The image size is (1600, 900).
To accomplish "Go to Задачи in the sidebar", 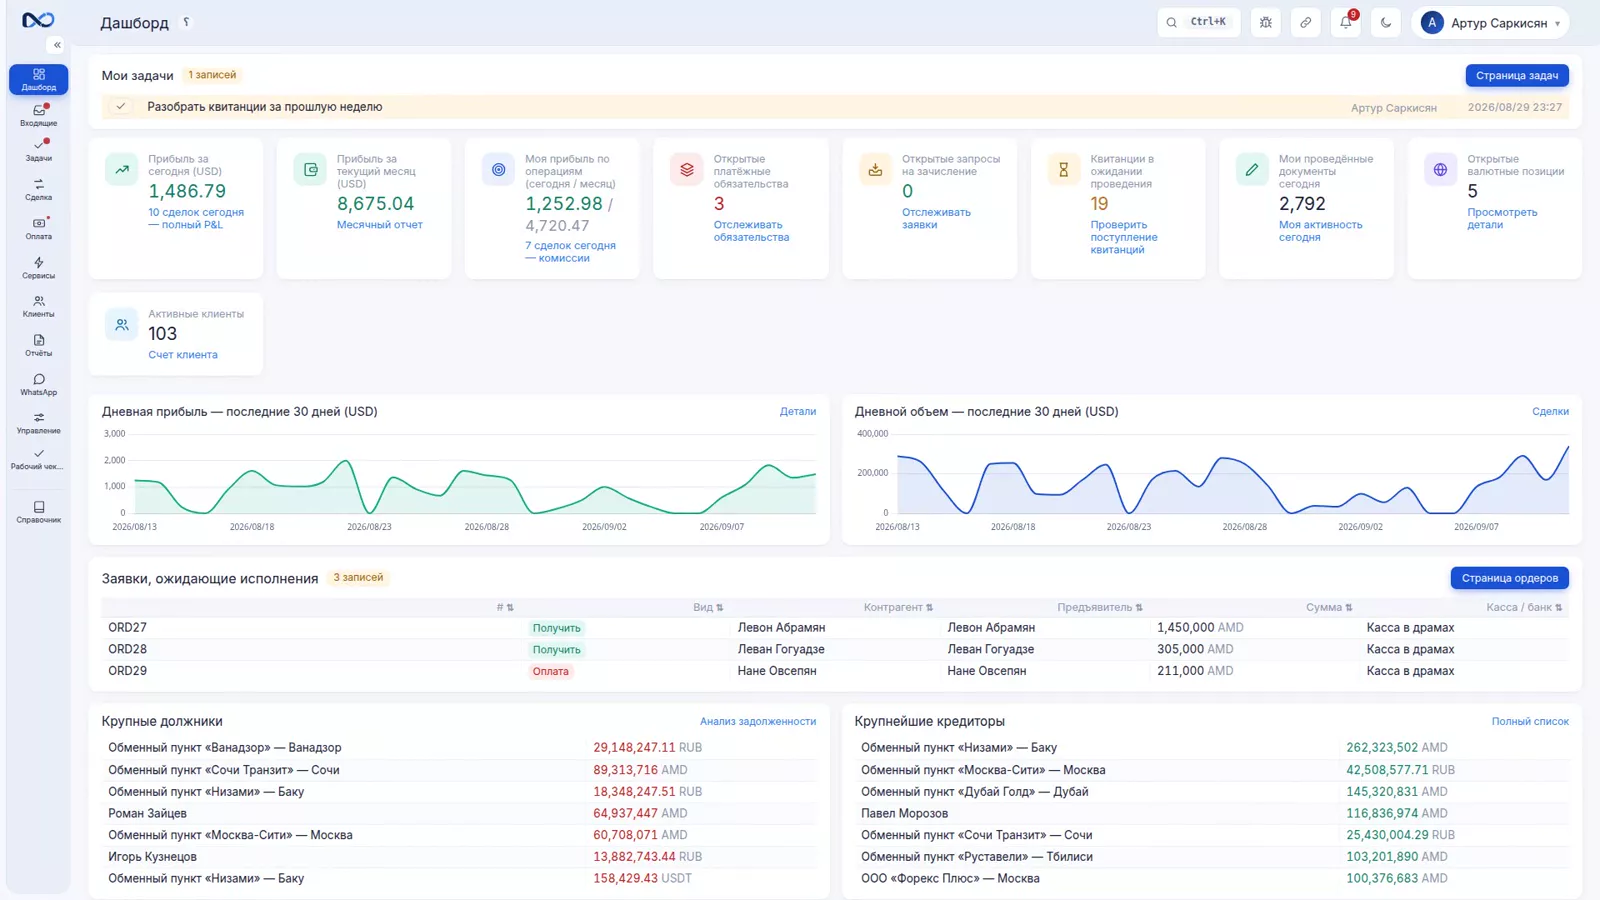I will (x=39, y=150).
